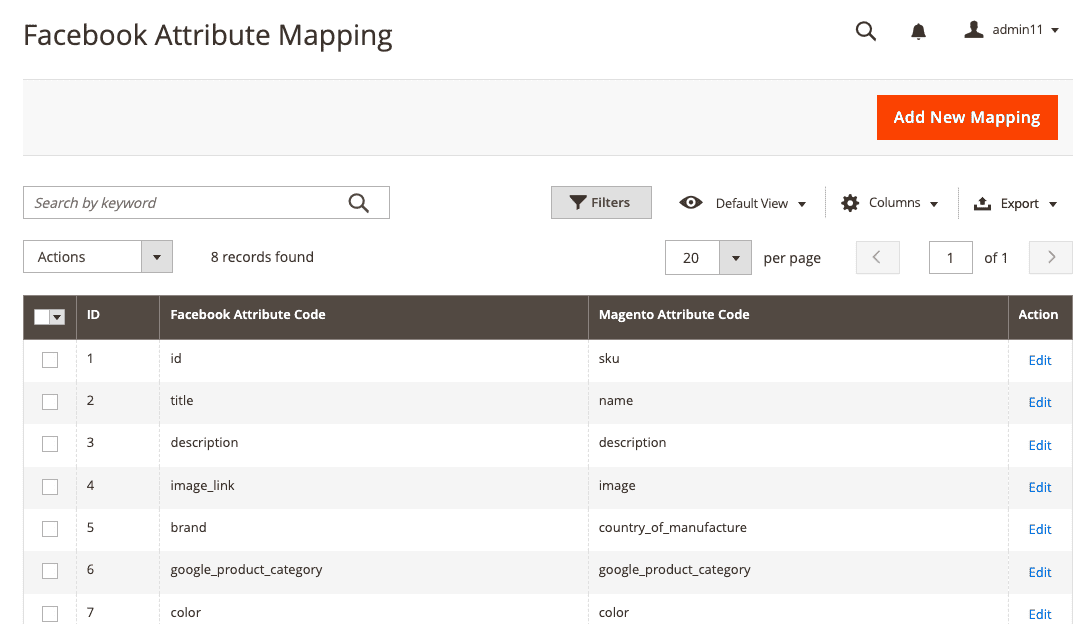Go to next page arrow
The image size is (1084, 624).
click(x=1051, y=257)
